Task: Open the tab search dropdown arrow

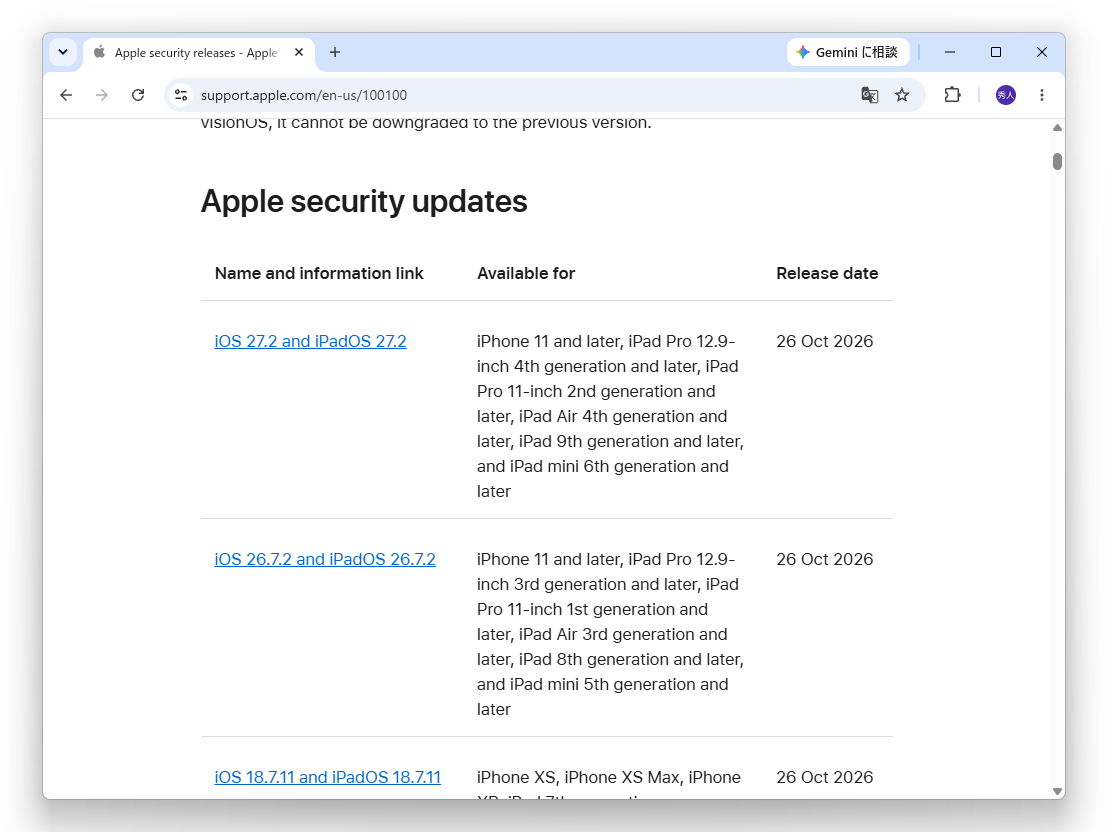Action: point(63,52)
